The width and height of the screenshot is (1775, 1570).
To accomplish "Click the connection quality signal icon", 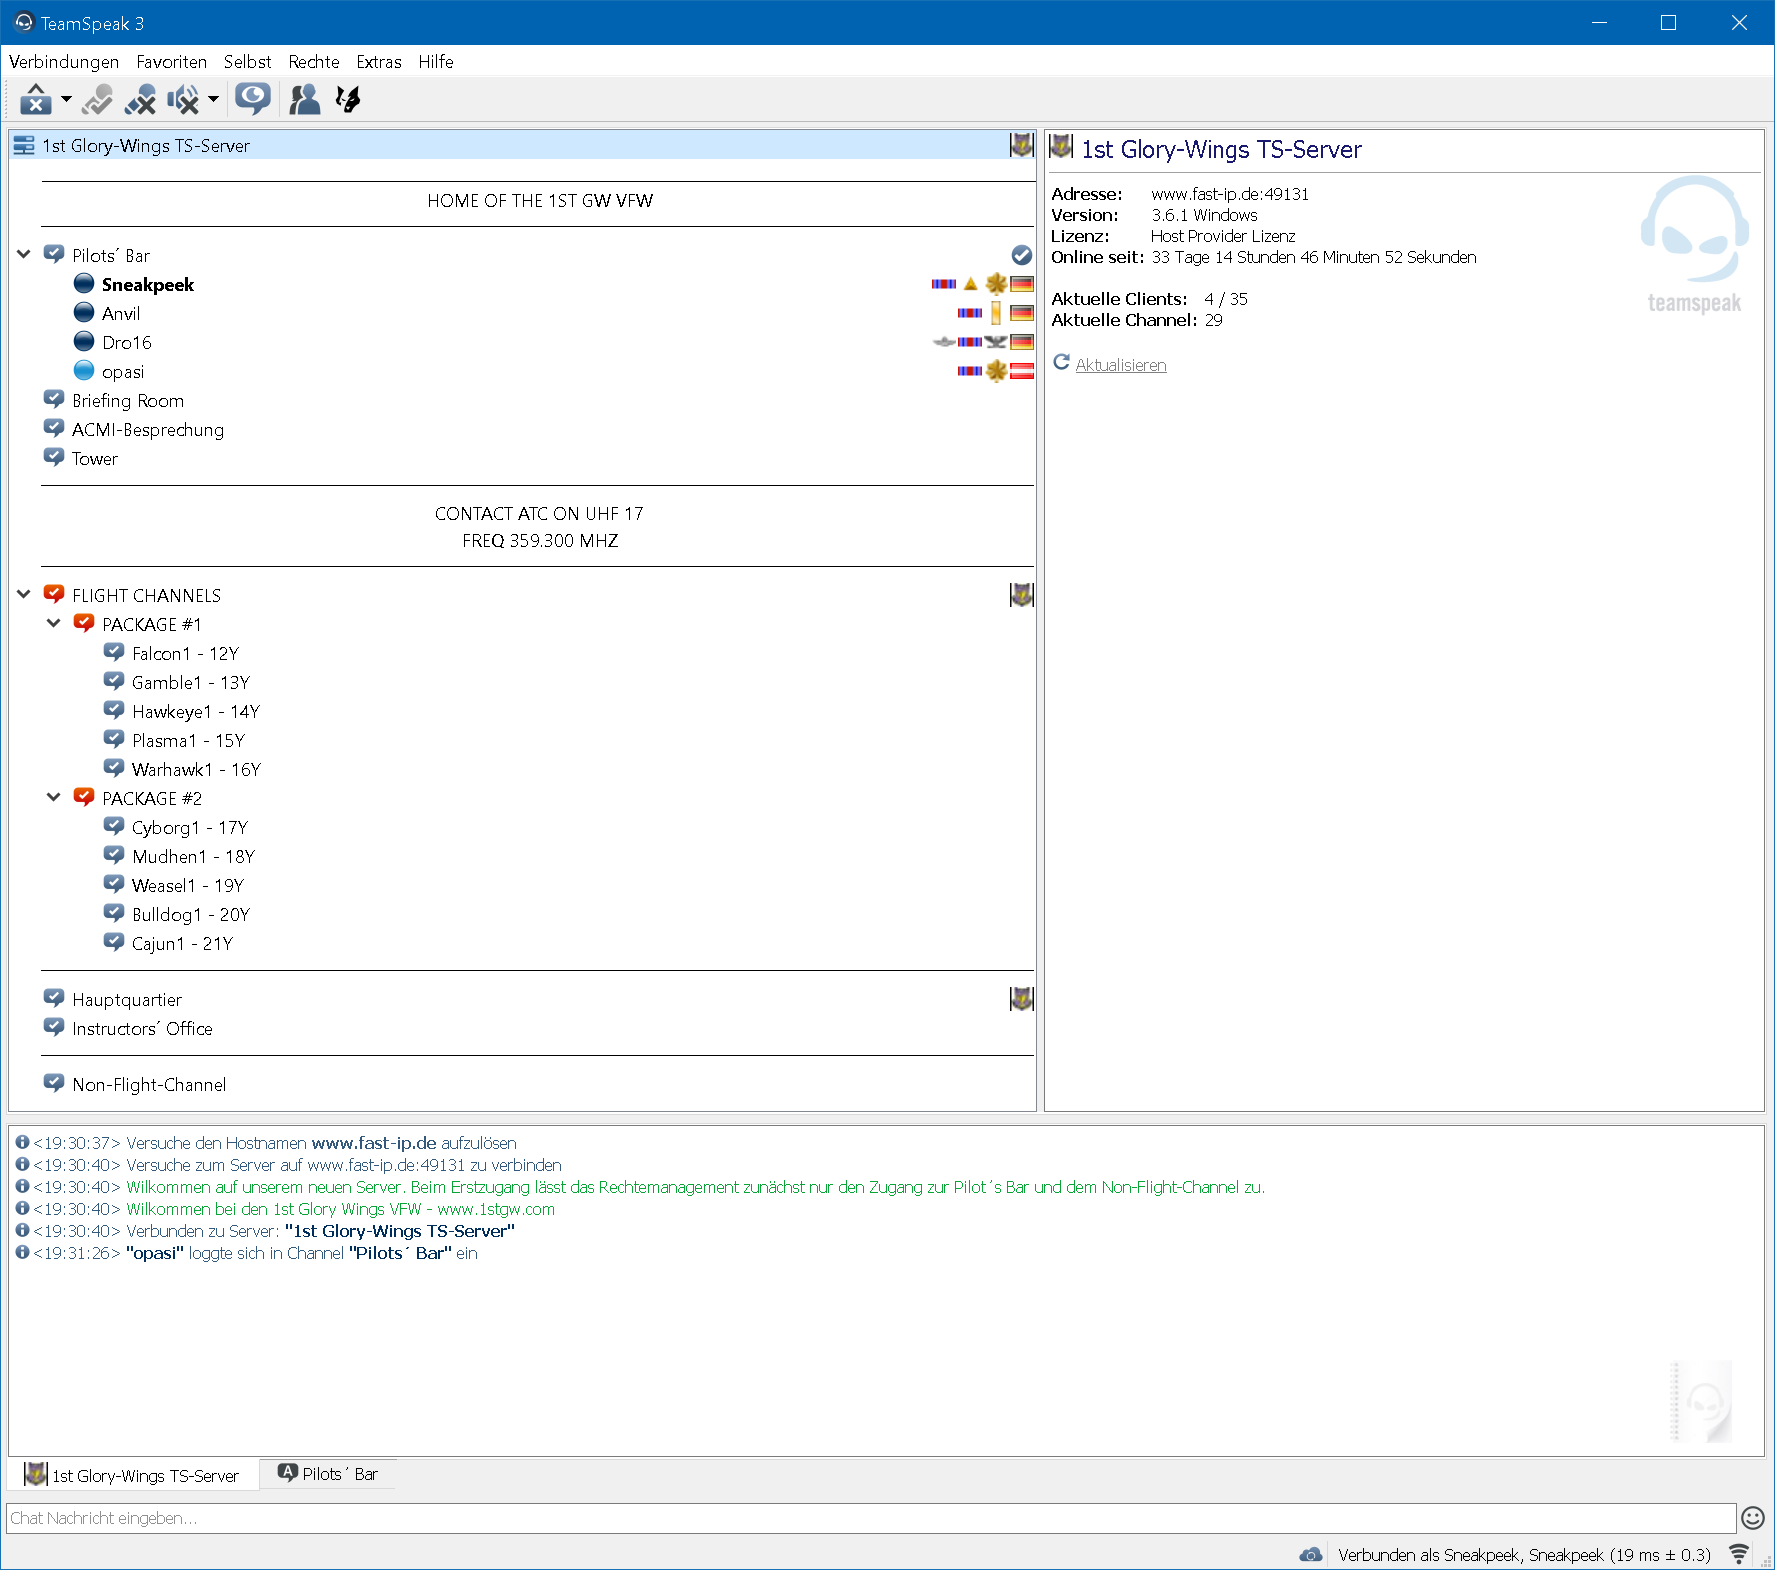I will point(1739,1555).
